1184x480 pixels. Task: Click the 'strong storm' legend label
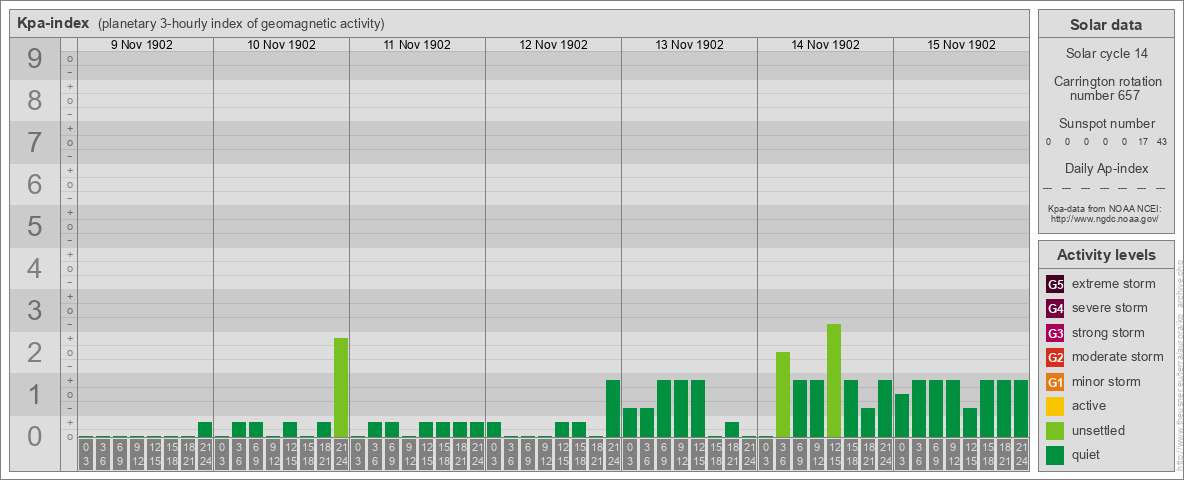pyautogui.click(x=1108, y=333)
